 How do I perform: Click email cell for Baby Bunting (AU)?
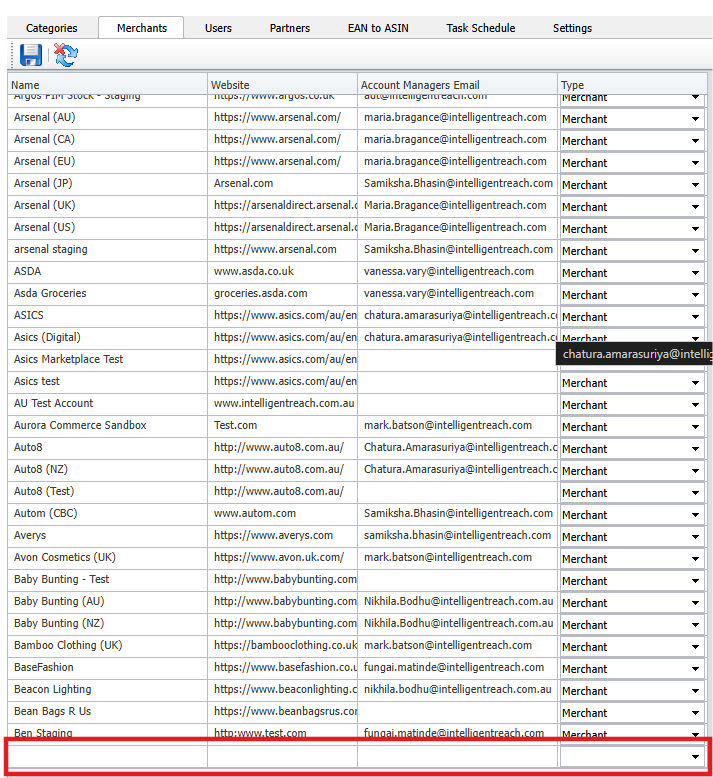coord(457,601)
